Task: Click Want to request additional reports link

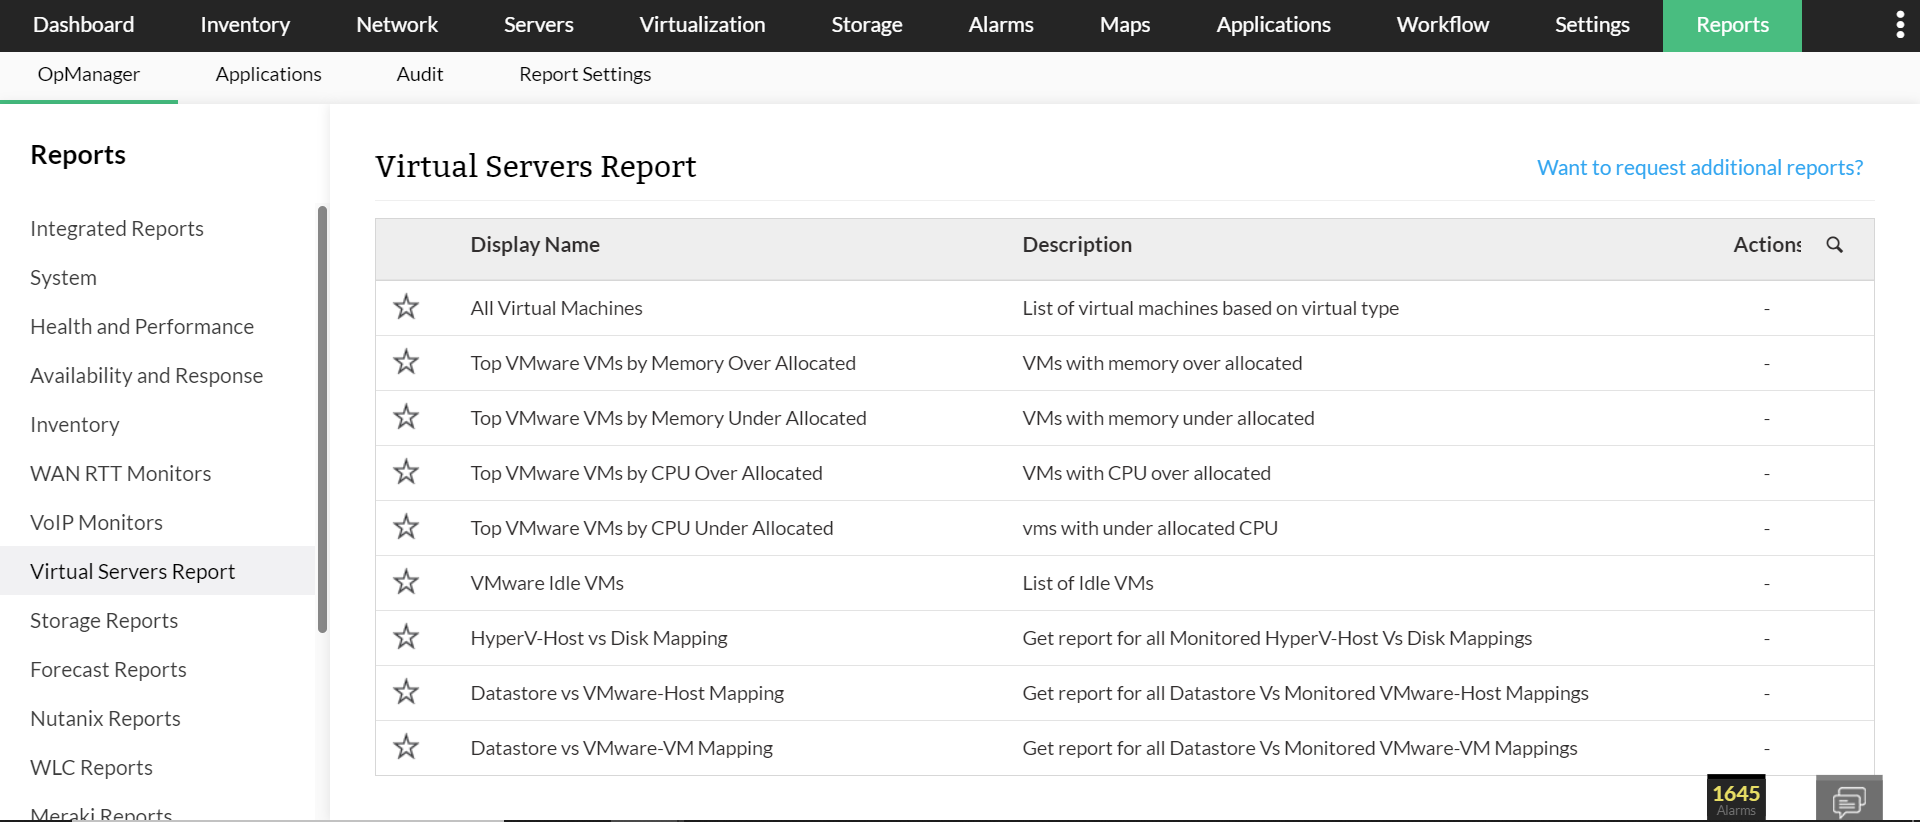Action: [x=1699, y=168]
